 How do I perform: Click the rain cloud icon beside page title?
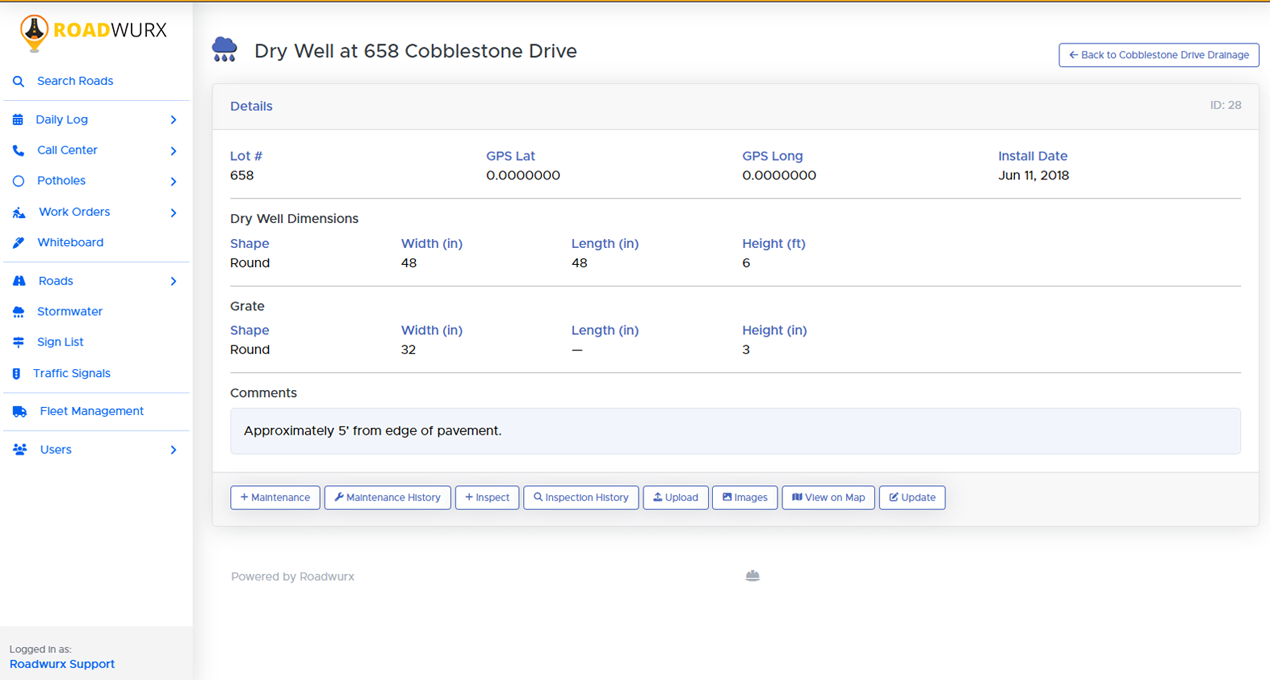225,50
